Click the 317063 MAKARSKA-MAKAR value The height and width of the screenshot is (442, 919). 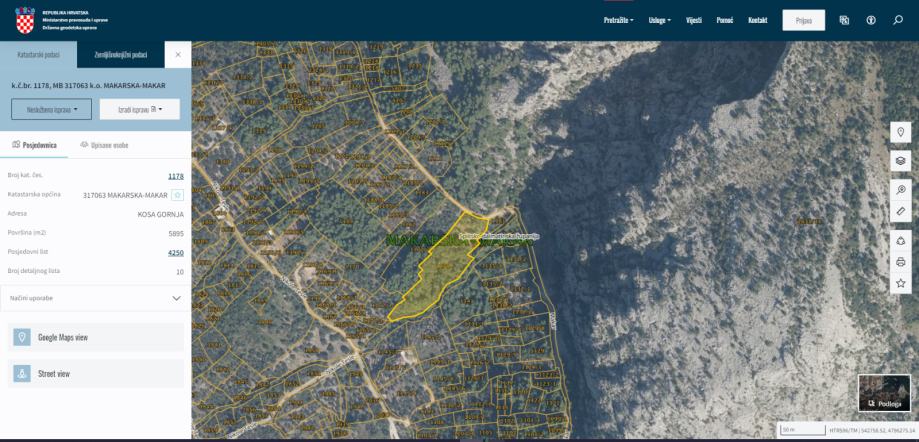[125, 195]
